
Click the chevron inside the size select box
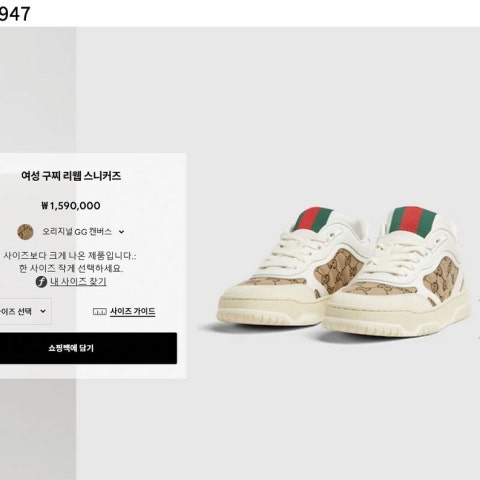pos(43,311)
